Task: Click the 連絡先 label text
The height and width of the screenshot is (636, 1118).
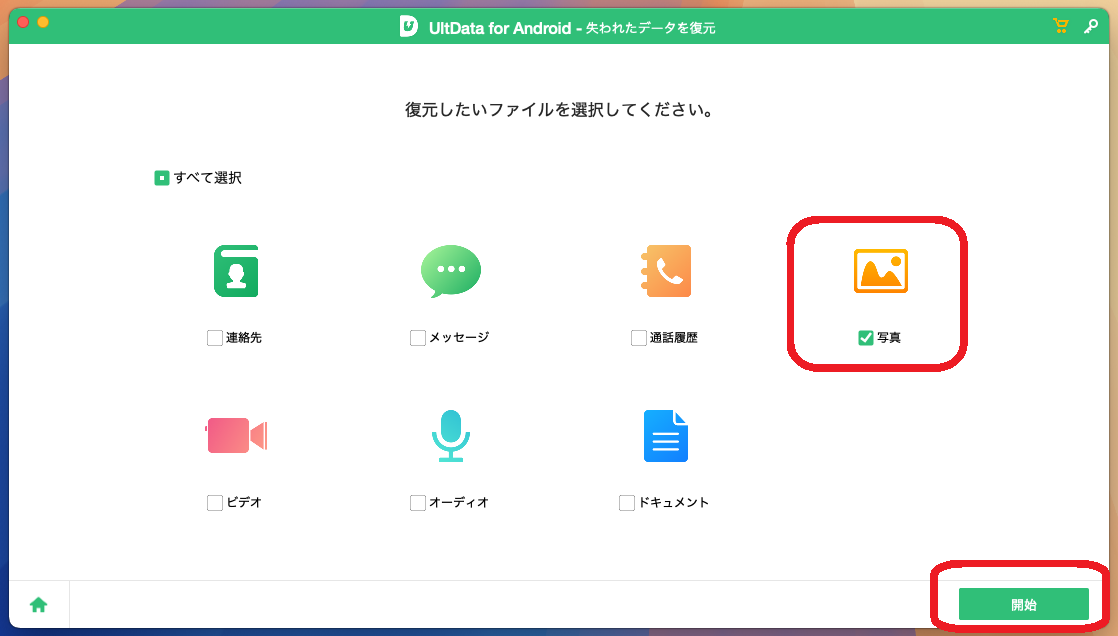Action: pos(244,337)
